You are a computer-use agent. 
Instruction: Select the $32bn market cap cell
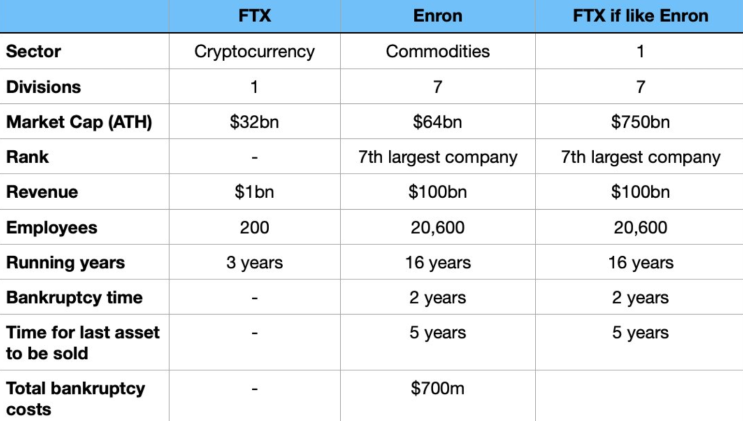click(254, 122)
